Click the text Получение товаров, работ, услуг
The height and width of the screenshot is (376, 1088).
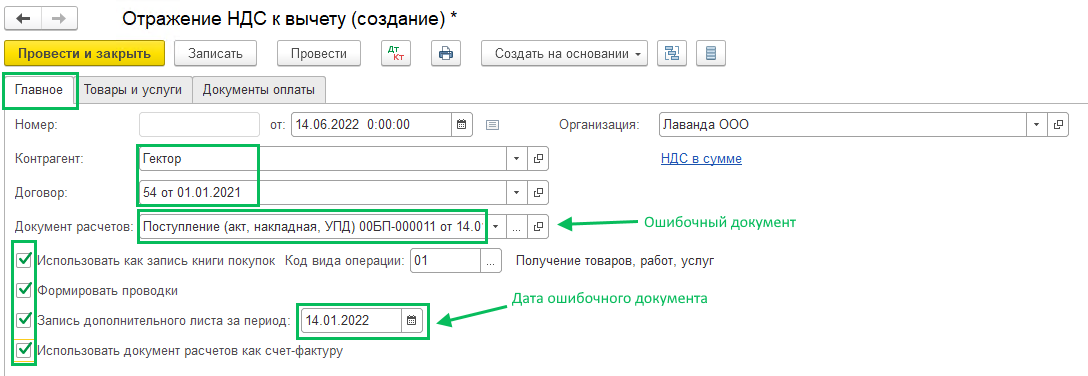point(615,261)
